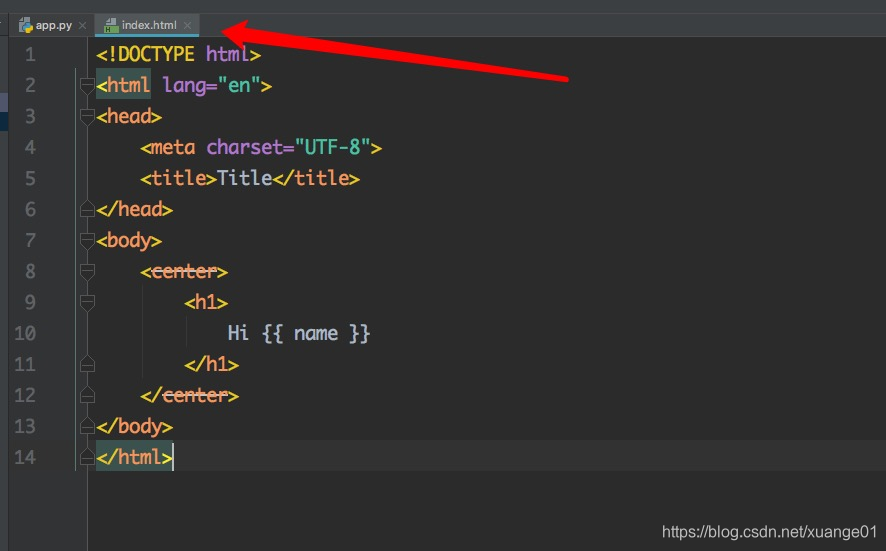The height and width of the screenshot is (551, 886).
Task: Click line number 14 in the gutter
Action: (25, 457)
